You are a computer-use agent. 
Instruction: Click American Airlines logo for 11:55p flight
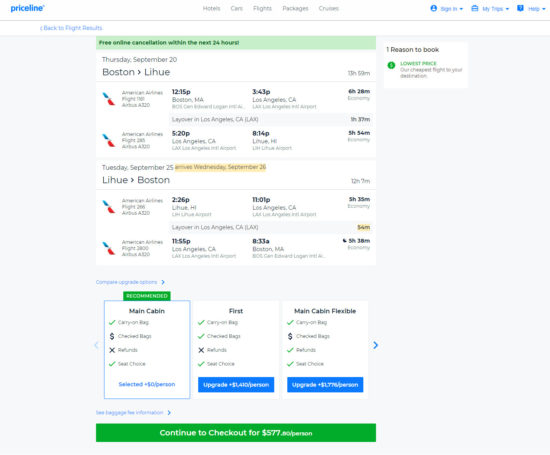click(109, 248)
